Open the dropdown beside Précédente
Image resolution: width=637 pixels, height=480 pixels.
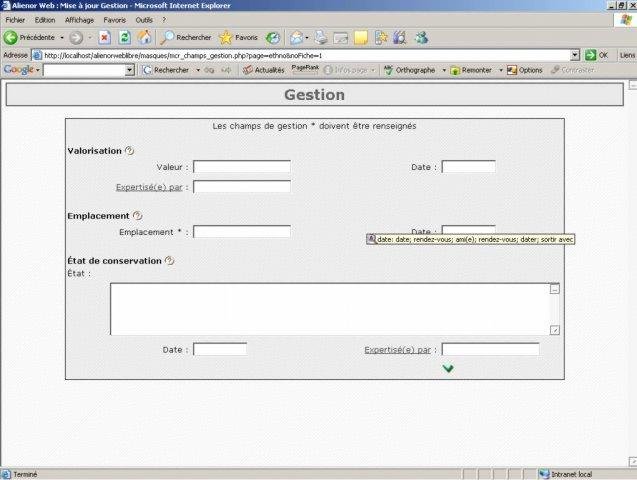(62, 38)
